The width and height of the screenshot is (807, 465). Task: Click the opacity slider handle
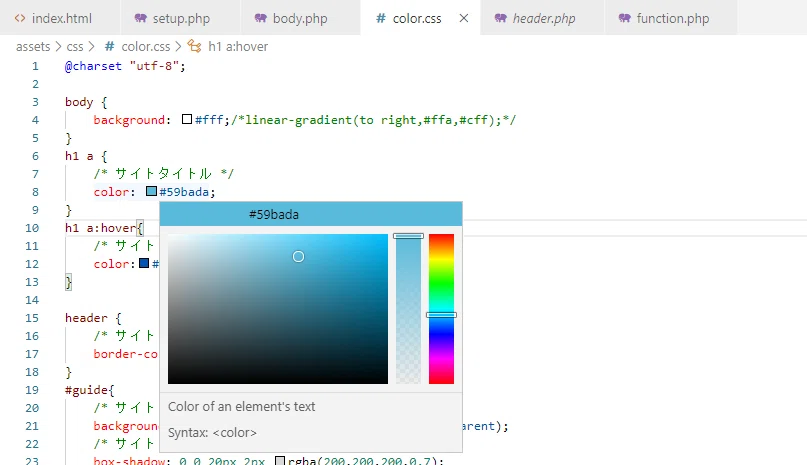click(x=409, y=236)
